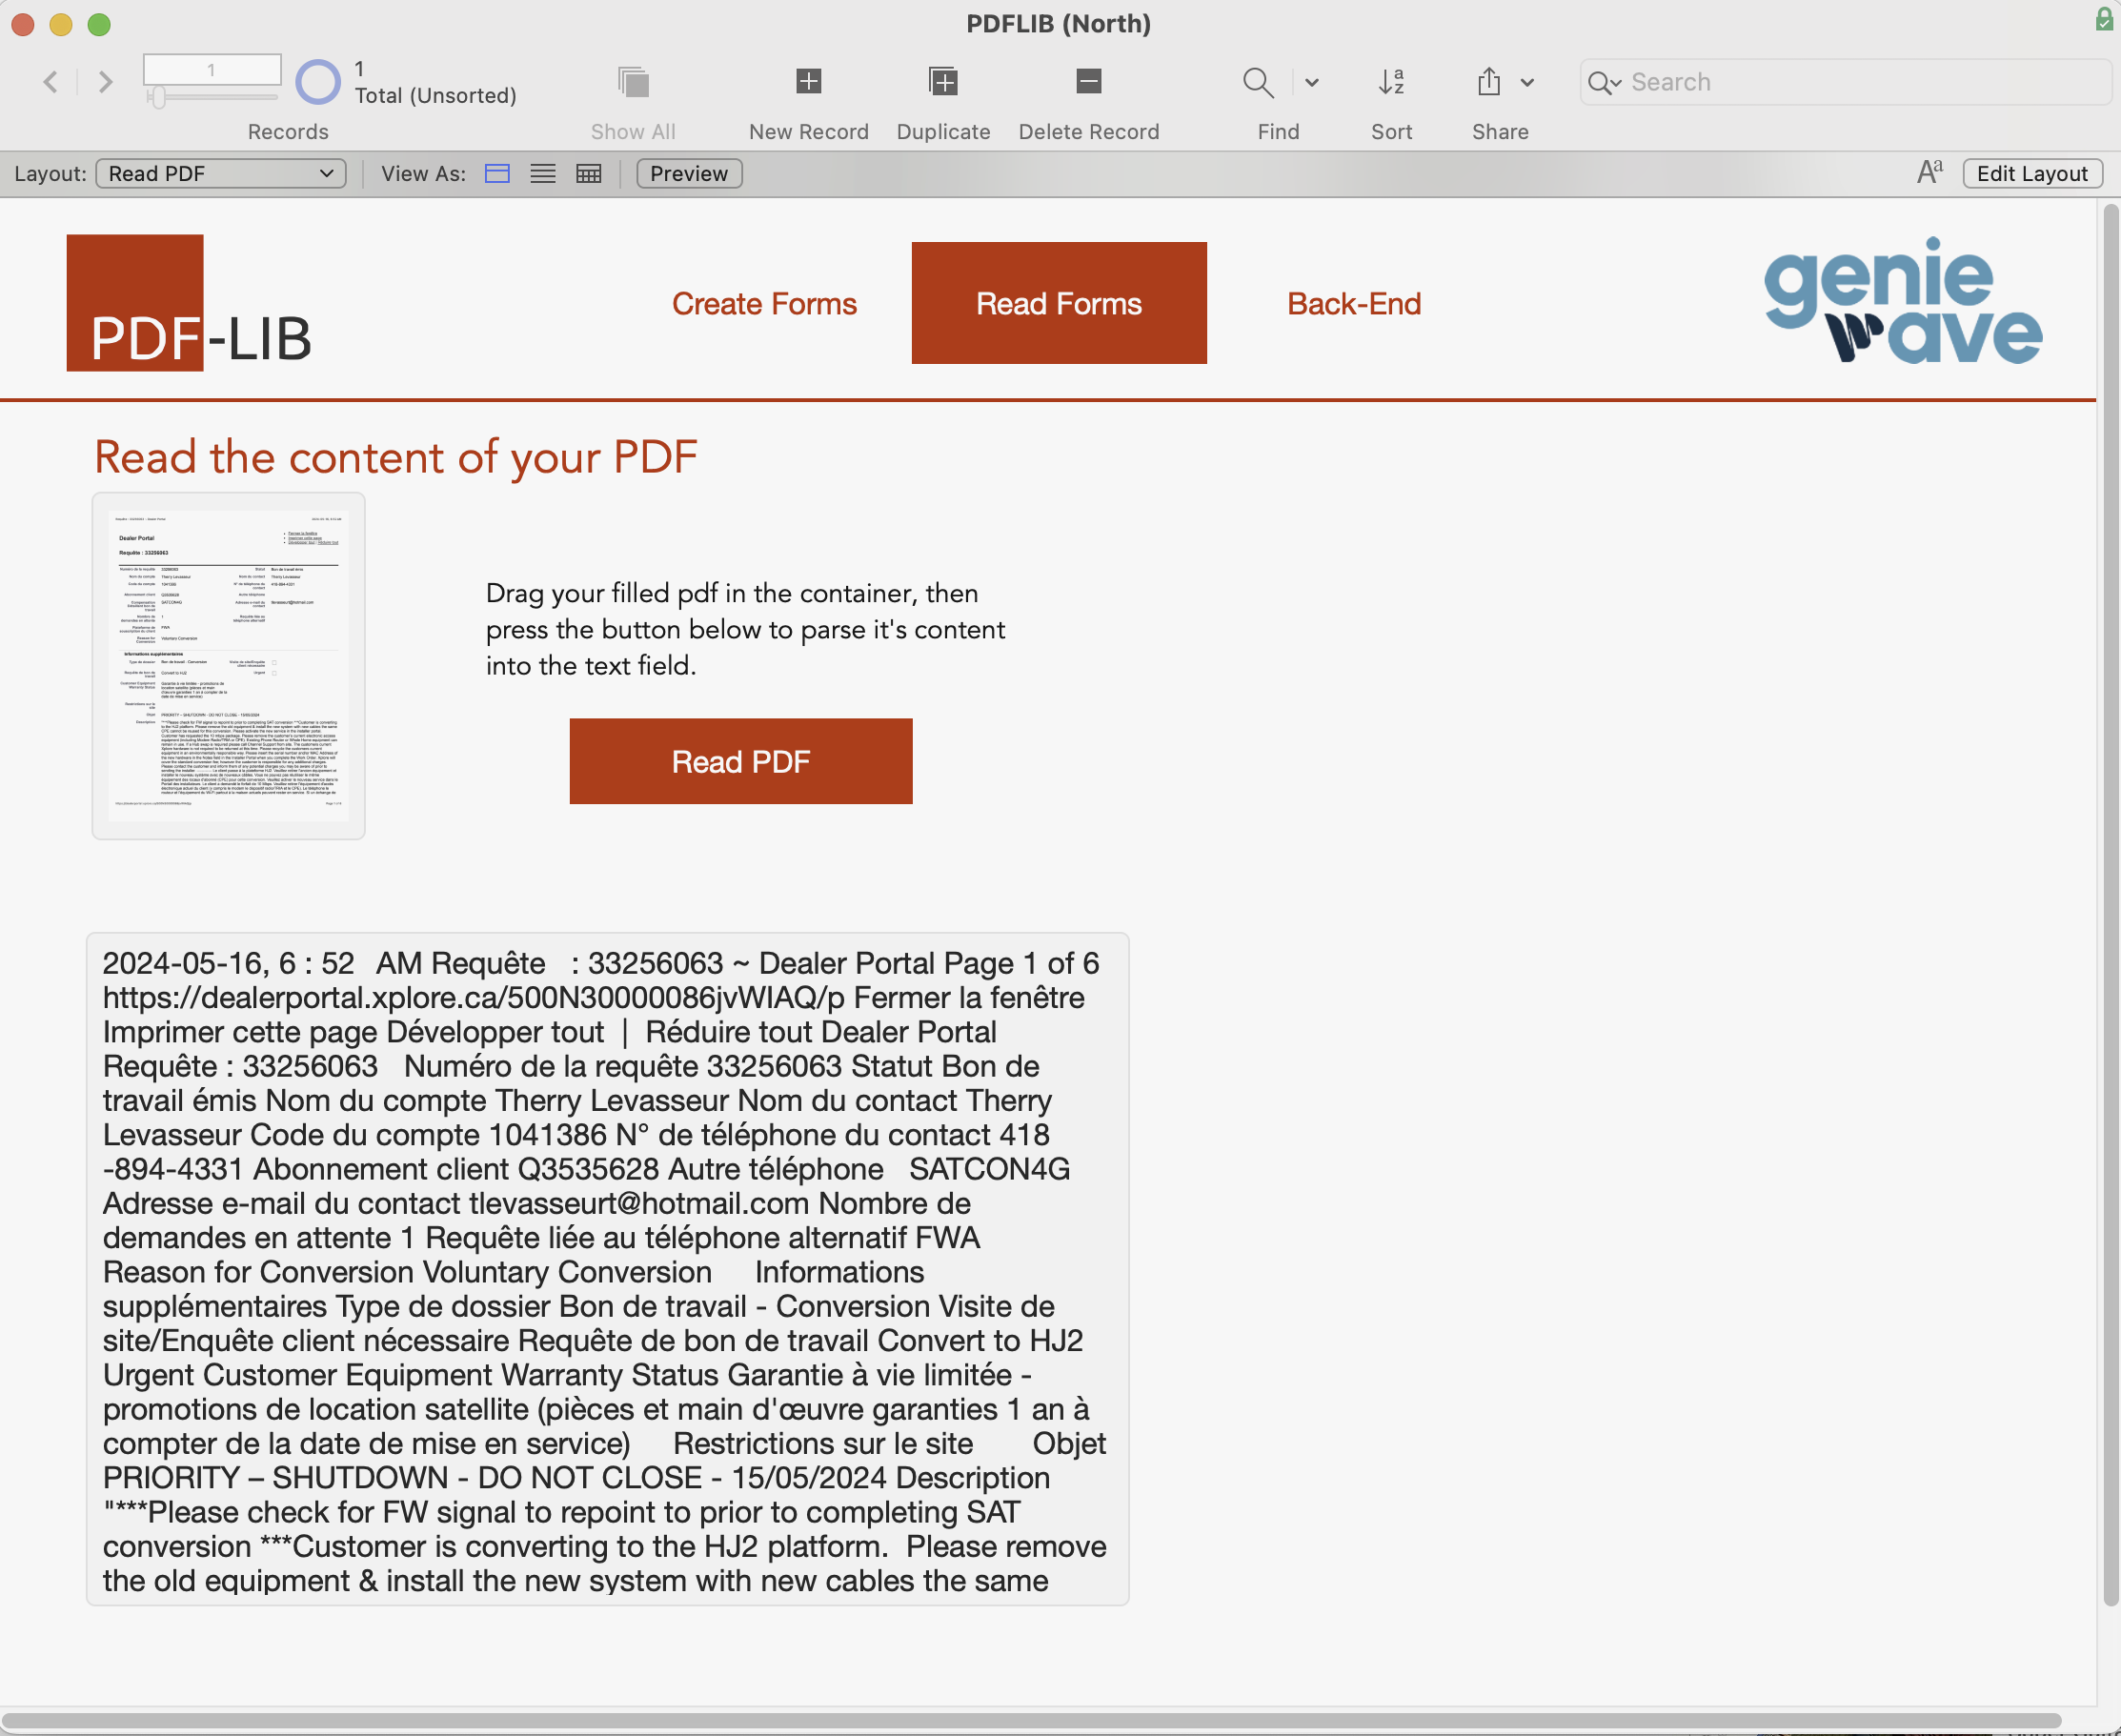Switch to Table view icon
2121x1736 pixels.
pyautogui.click(x=589, y=174)
